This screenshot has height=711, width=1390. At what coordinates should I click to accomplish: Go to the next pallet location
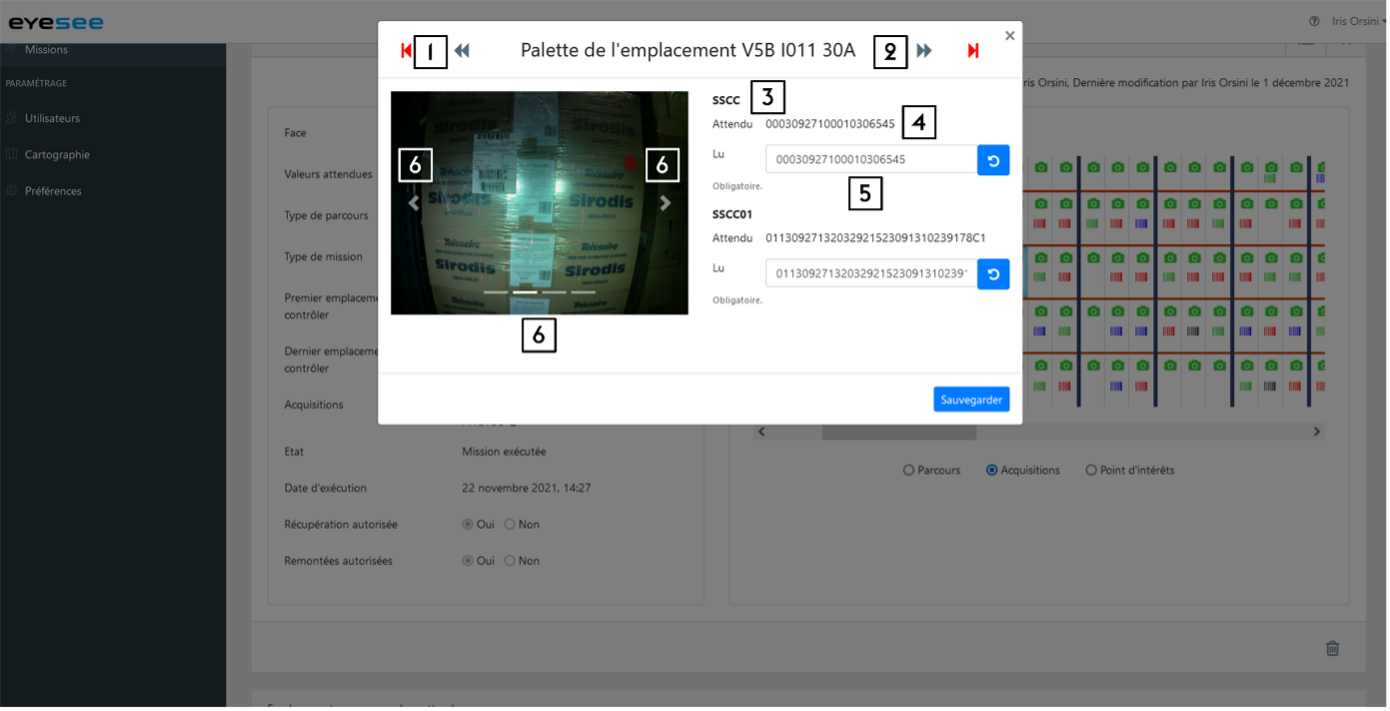pos(924,50)
